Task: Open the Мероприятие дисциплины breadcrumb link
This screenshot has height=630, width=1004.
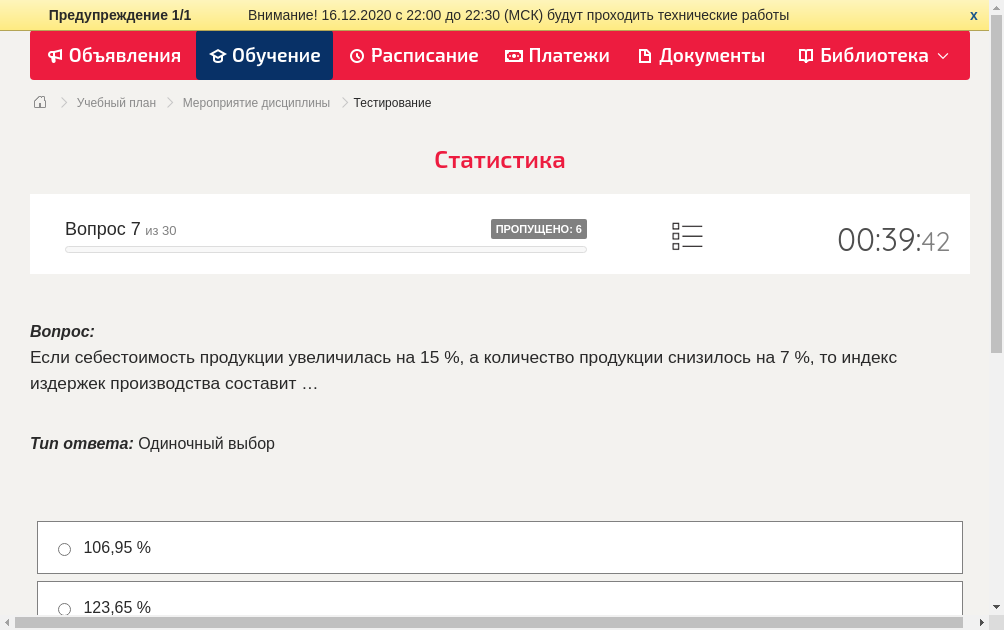Action: tap(255, 102)
